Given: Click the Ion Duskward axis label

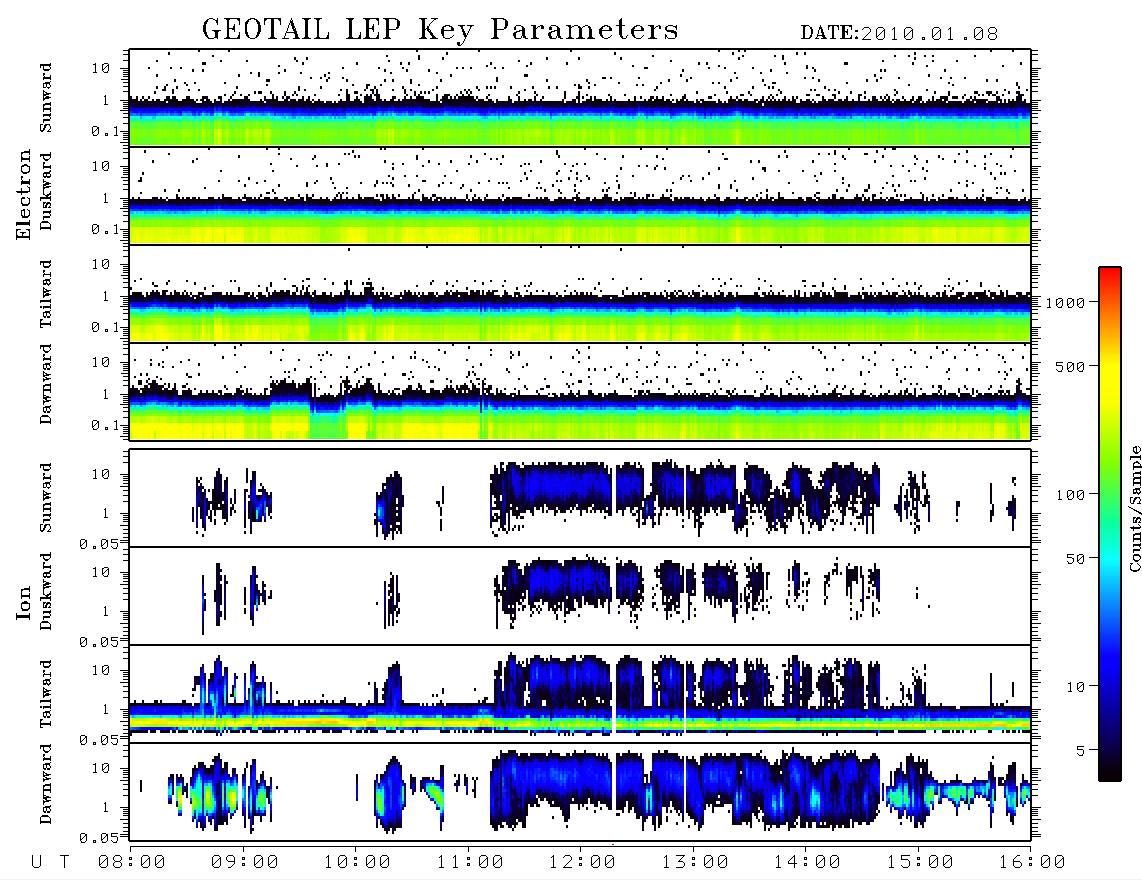Looking at the screenshot, I should (x=45, y=591).
